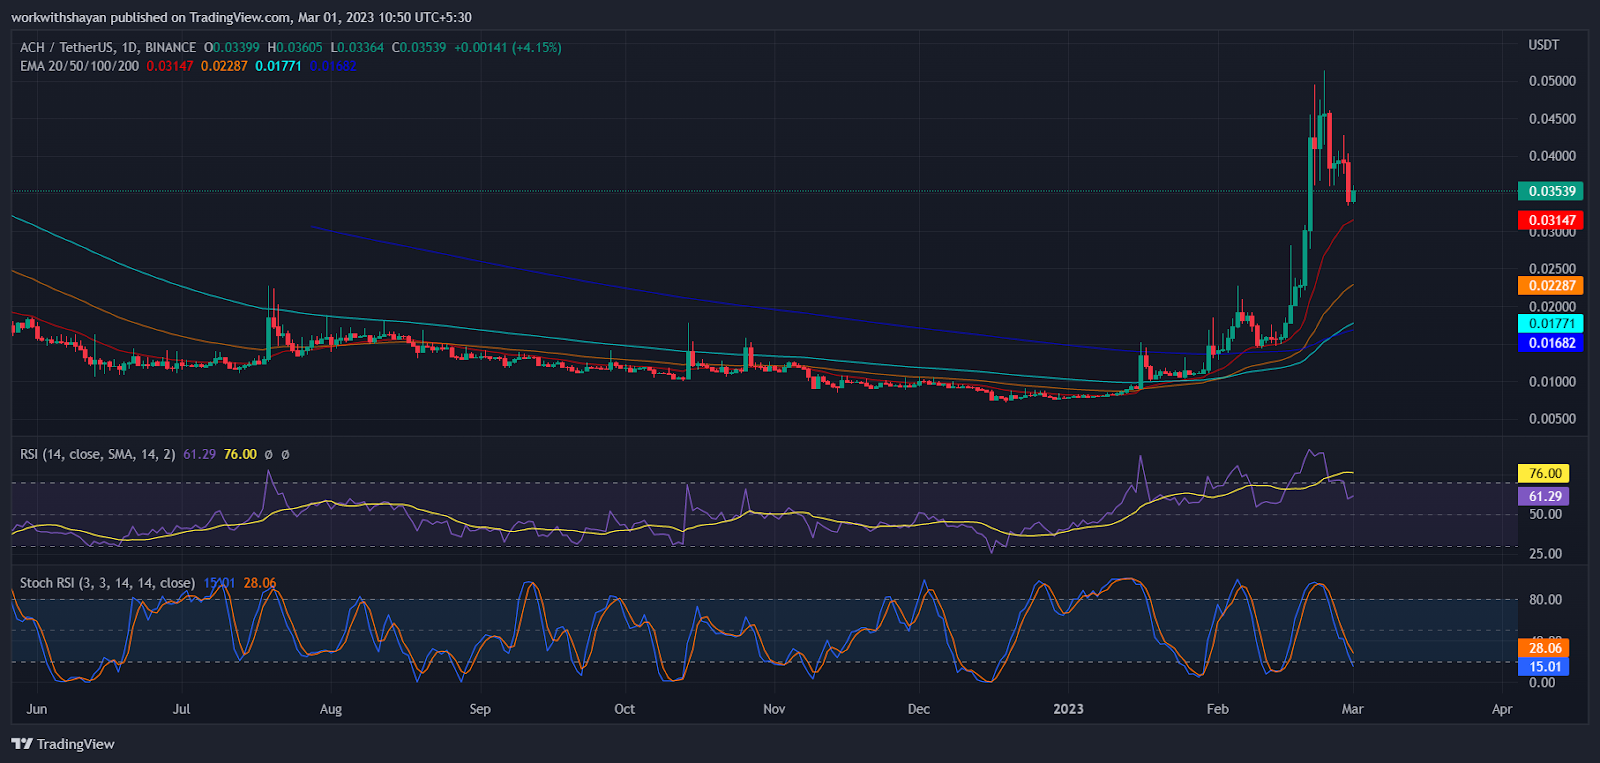The image size is (1600, 763).
Task: Click the cyan 0.01771 tag on the price axis
Action: (1551, 323)
